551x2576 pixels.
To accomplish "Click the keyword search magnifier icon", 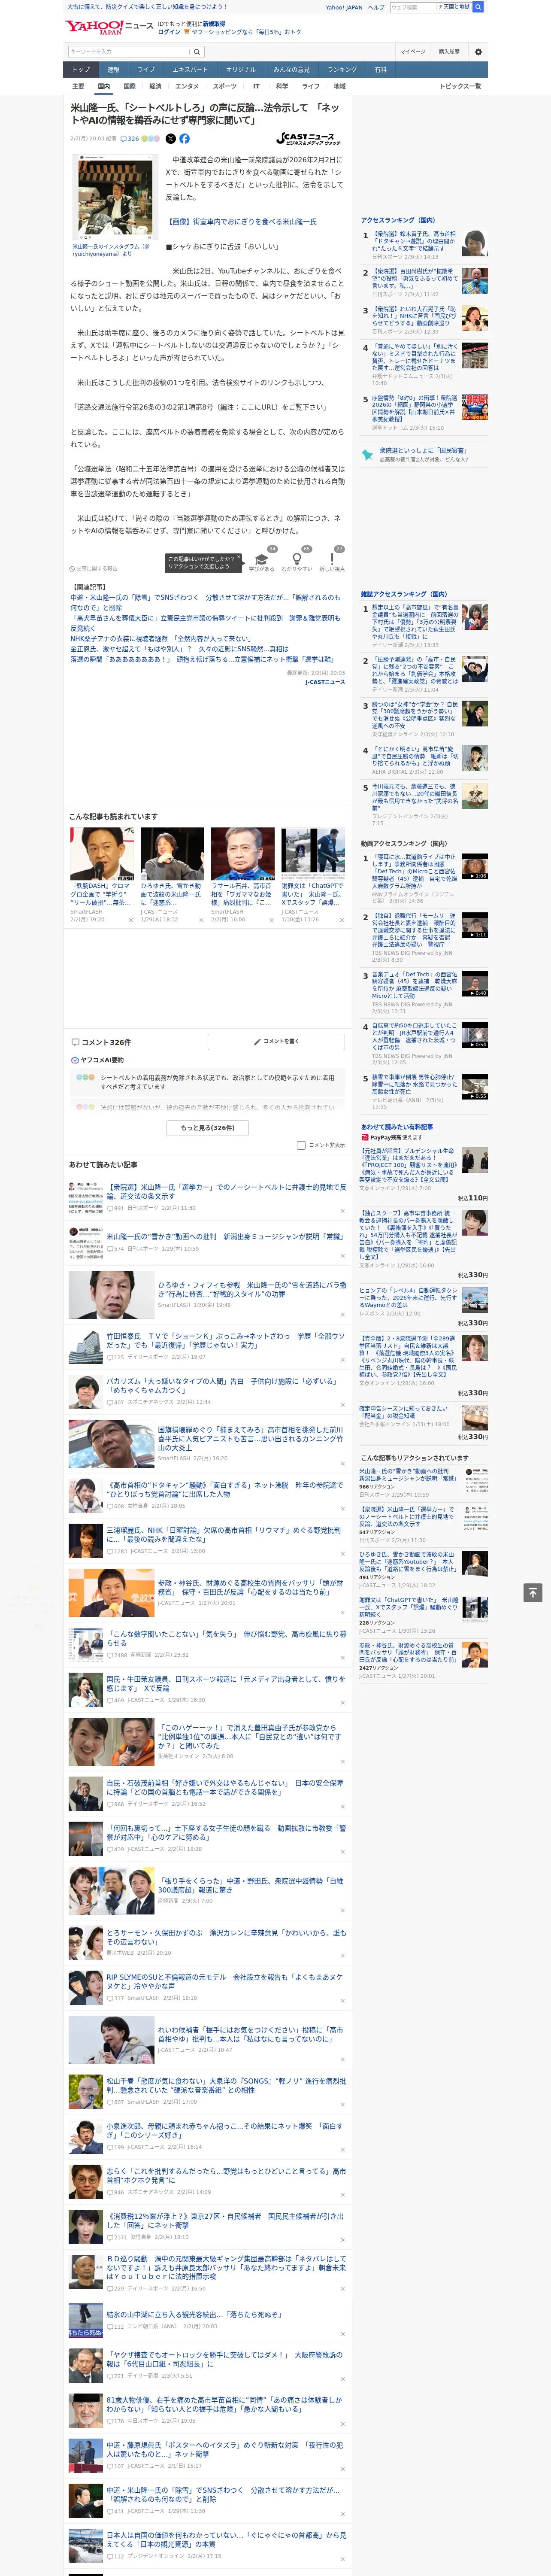I will click(196, 51).
